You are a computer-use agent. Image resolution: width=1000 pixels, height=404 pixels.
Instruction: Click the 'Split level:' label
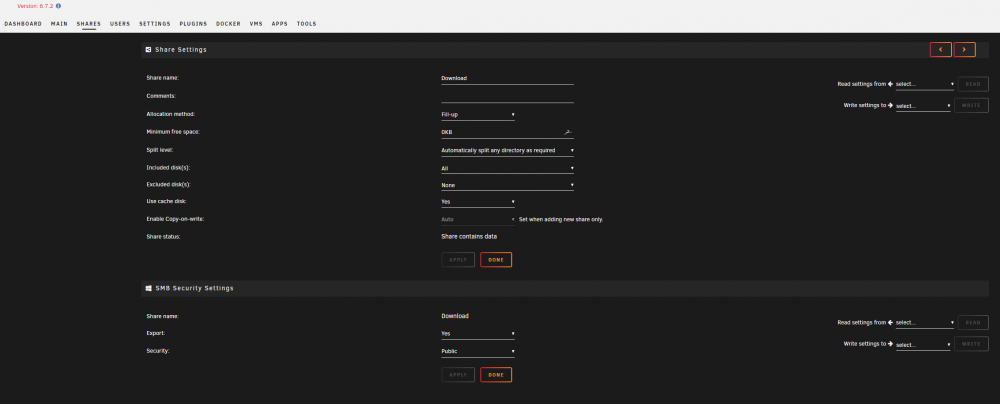(x=159, y=150)
